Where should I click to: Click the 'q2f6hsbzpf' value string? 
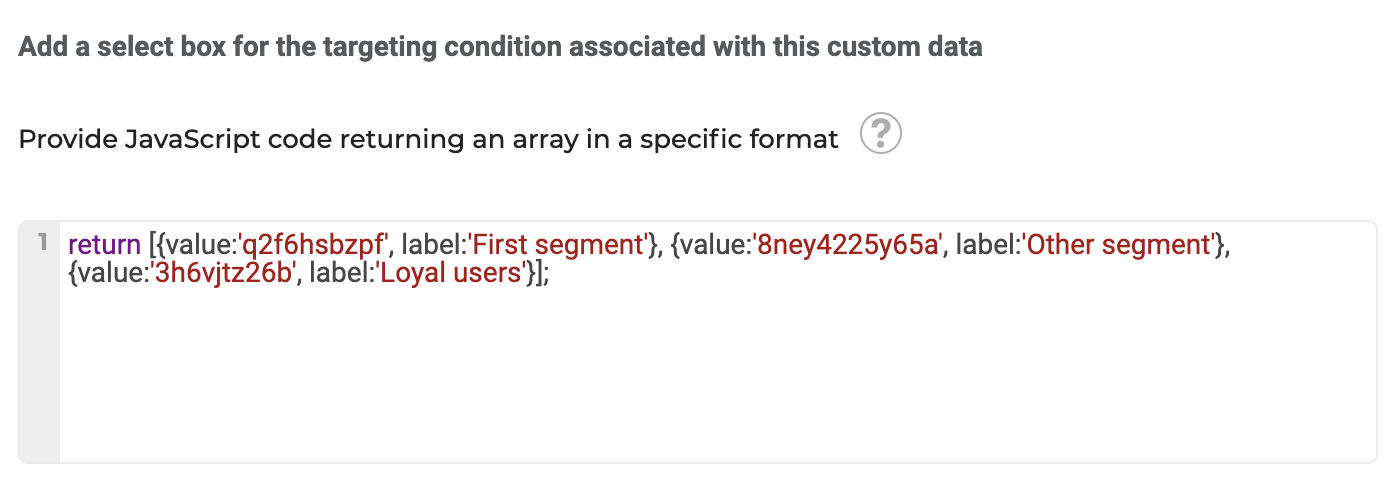(x=312, y=244)
